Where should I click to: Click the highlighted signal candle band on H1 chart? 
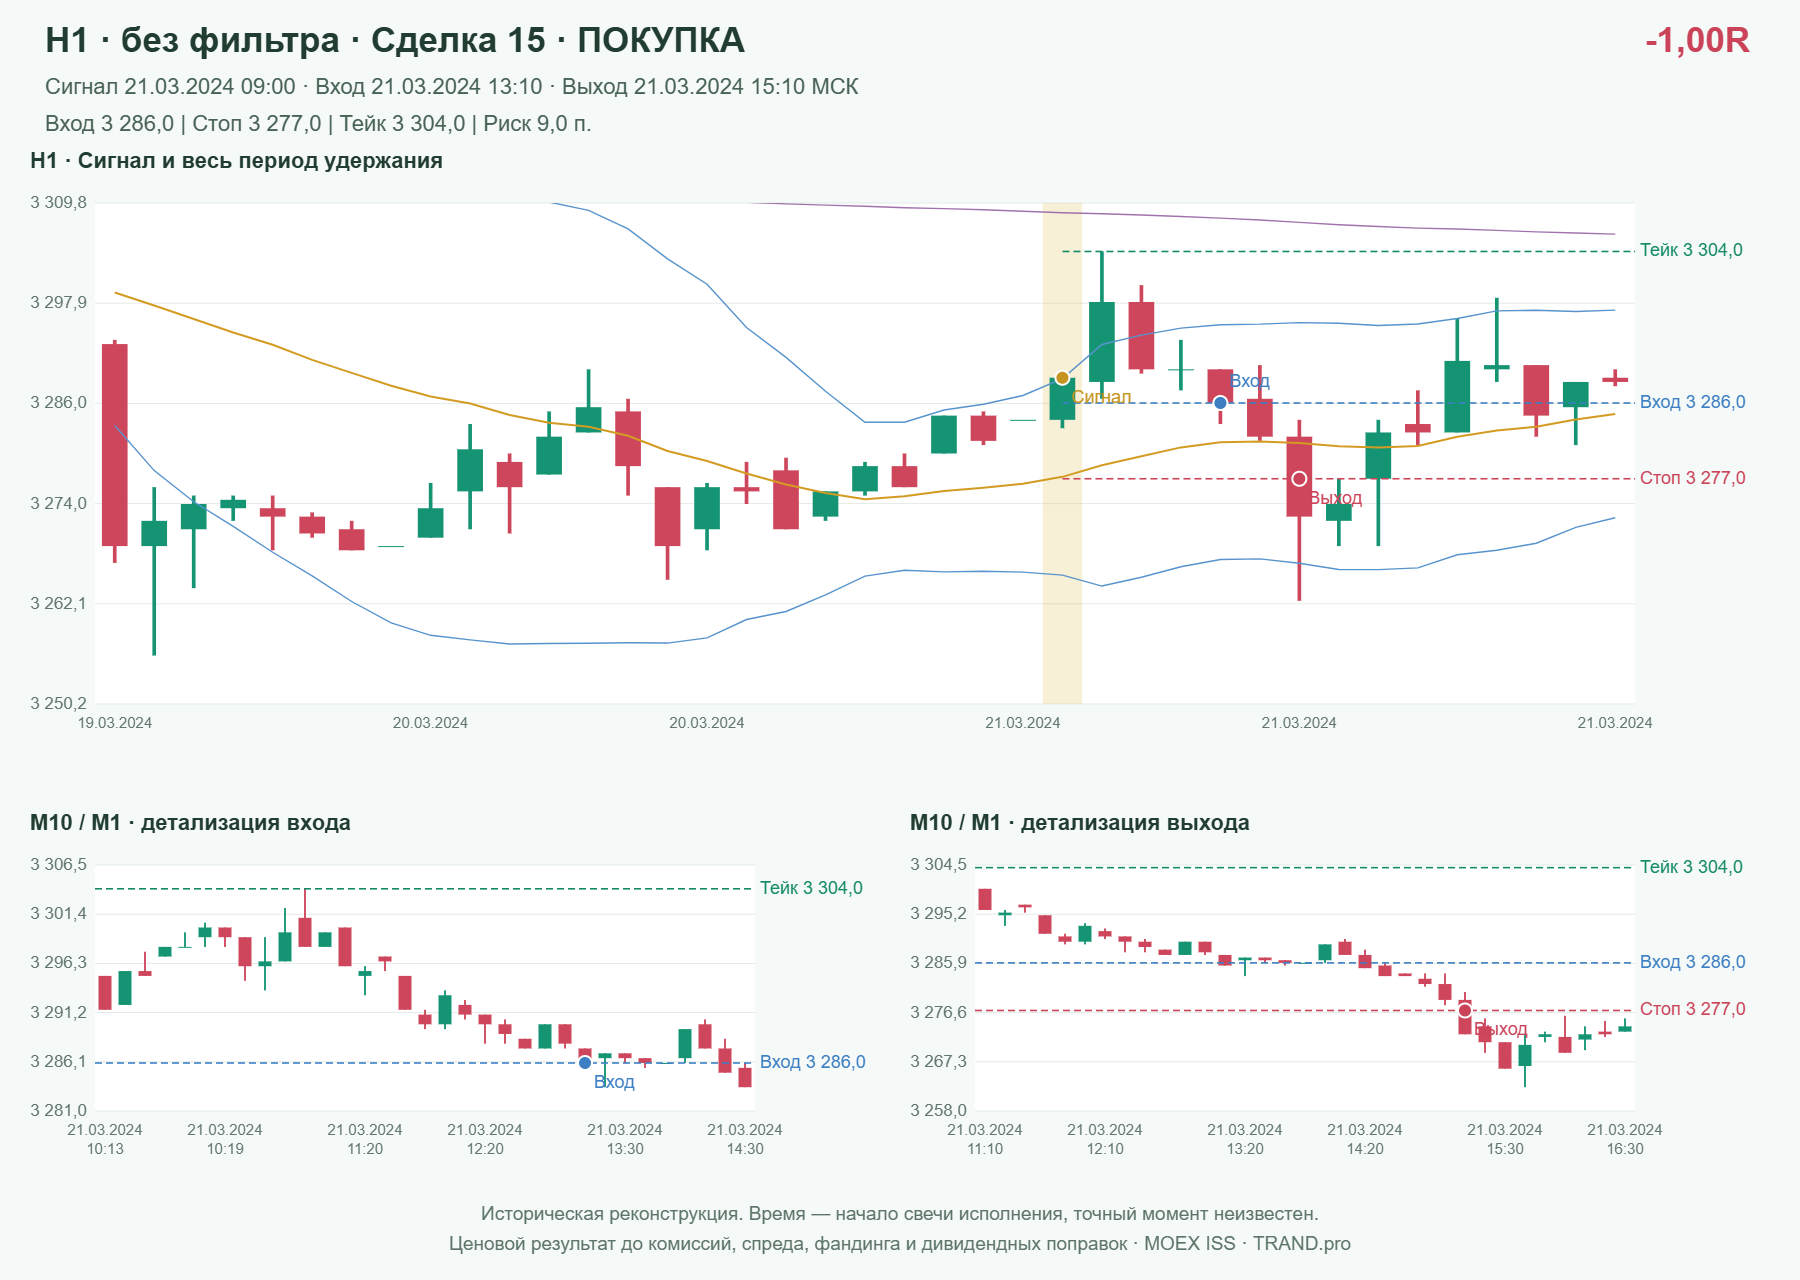[1062, 453]
